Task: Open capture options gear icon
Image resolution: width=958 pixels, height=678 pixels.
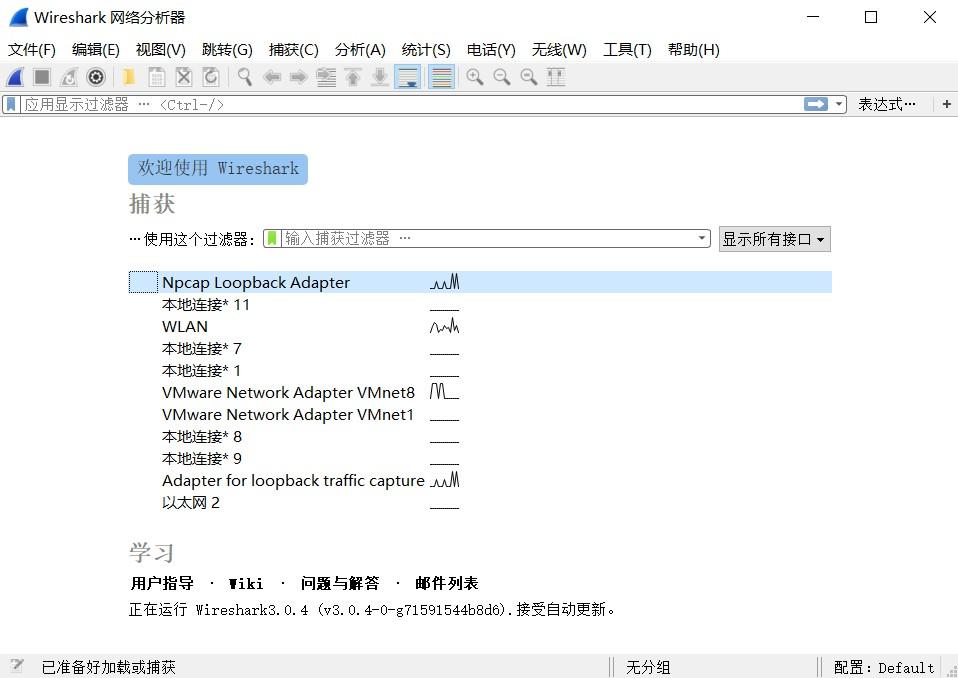Action: 96,77
